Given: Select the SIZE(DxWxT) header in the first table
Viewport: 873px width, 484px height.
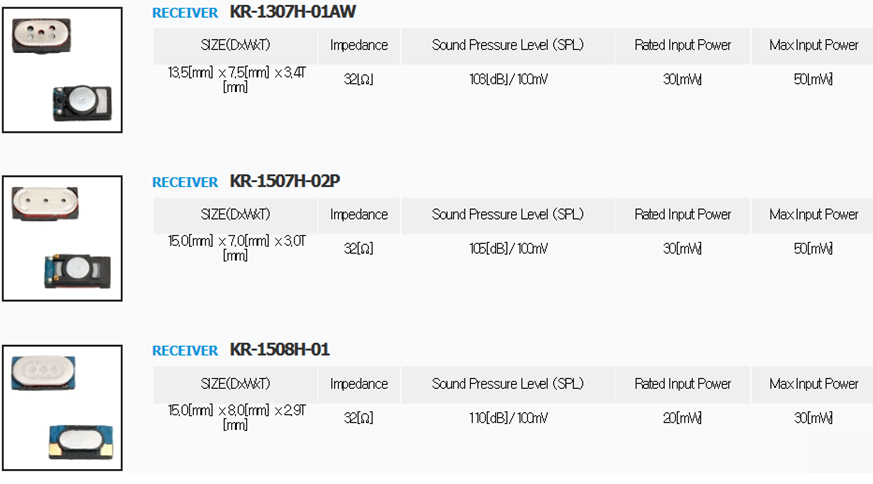Looking at the screenshot, I should click(x=235, y=46).
